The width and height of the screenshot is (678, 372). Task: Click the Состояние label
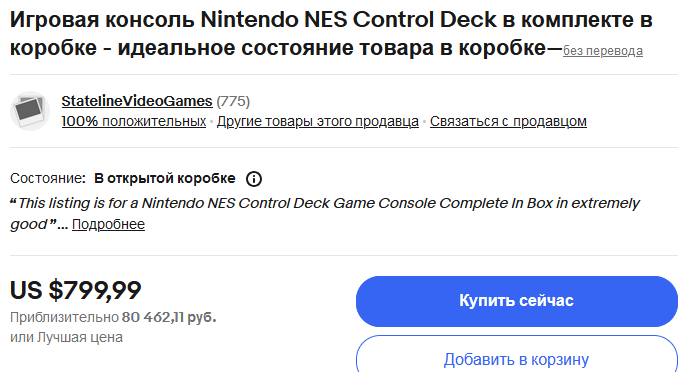[x=48, y=179]
